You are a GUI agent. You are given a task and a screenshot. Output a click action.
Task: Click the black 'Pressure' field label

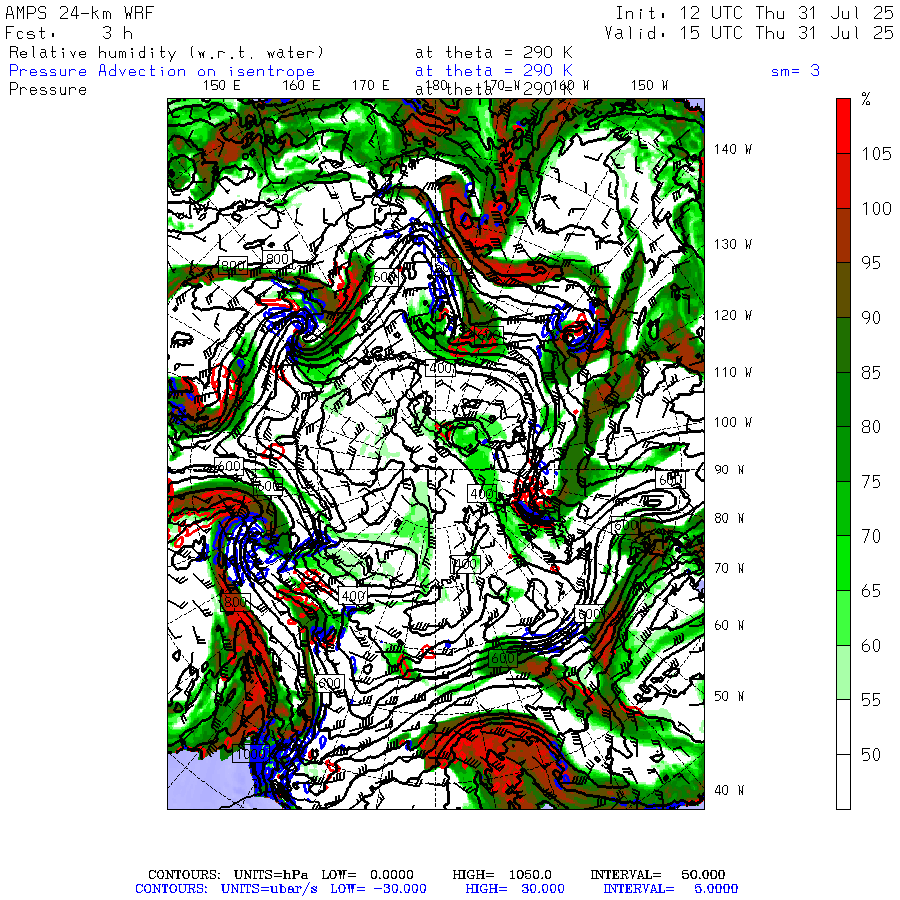coord(48,90)
